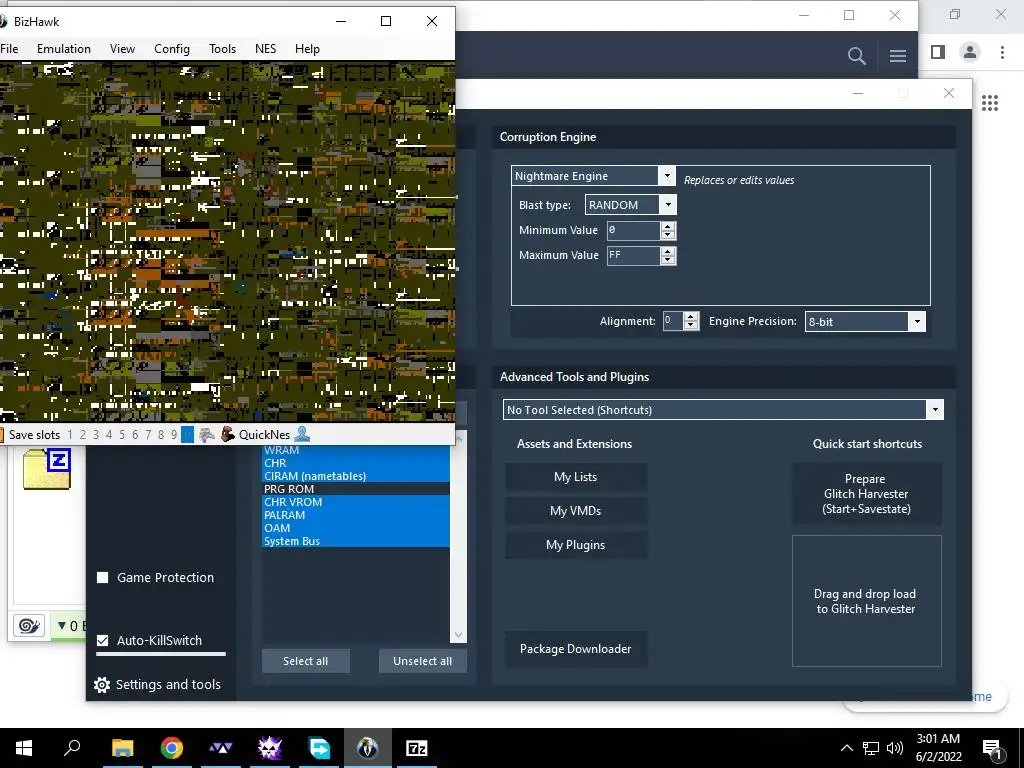Open Windows Start menu

(24, 748)
